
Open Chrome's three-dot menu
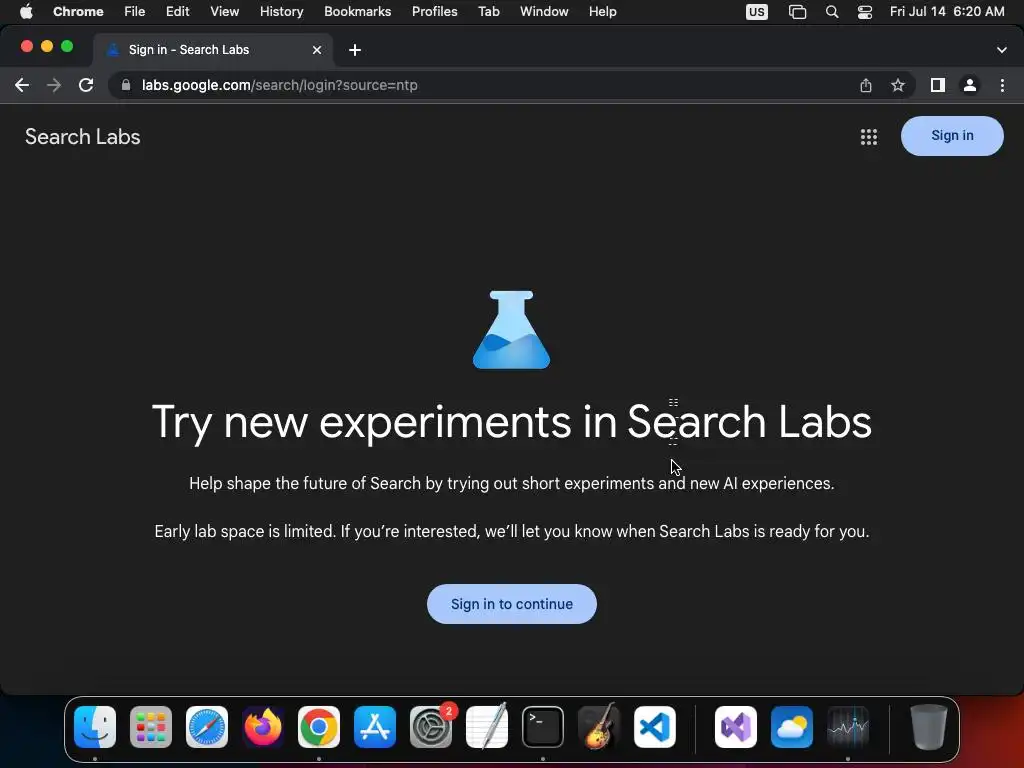point(1002,85)
